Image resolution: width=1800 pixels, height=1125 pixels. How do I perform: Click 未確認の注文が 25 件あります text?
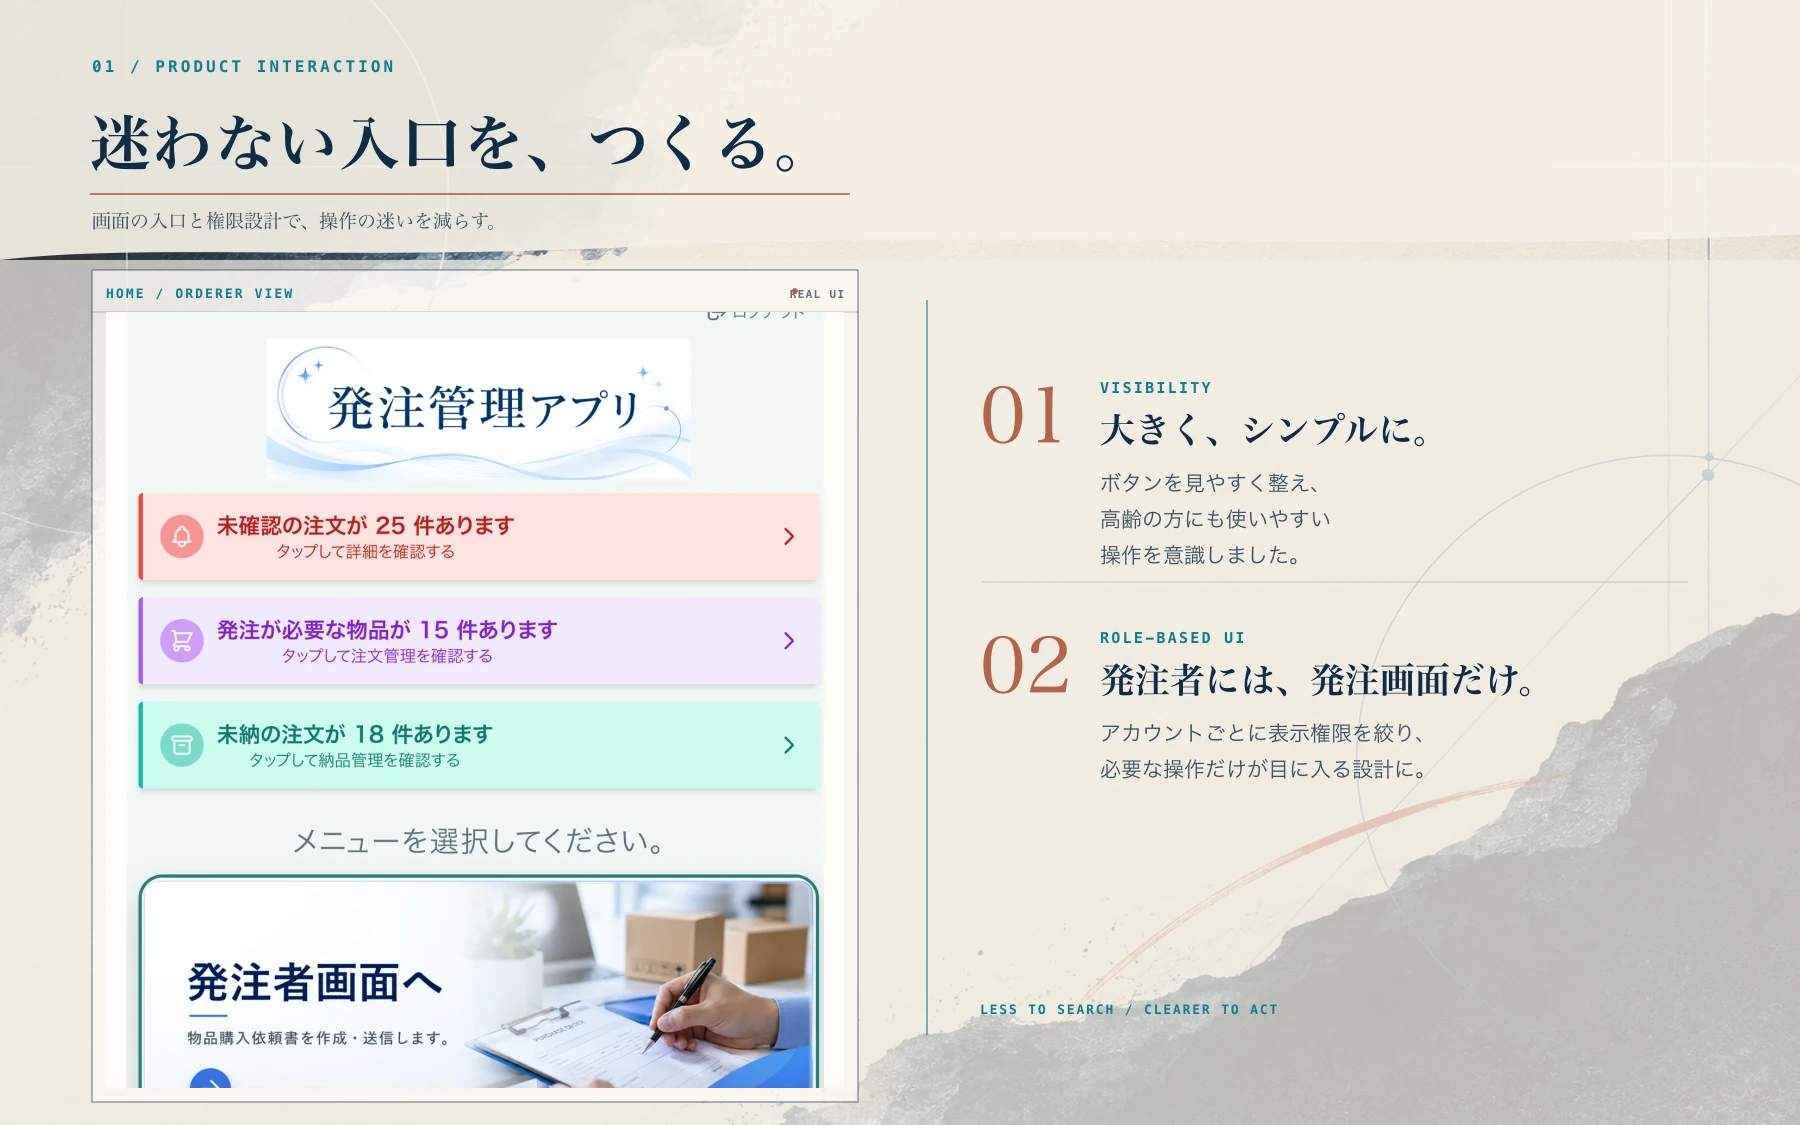(x=365, y=525)
